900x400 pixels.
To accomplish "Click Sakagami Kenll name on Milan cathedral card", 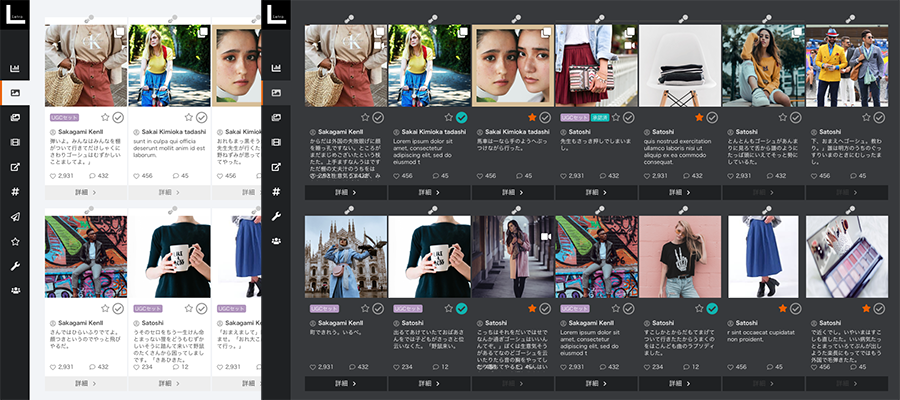I will 341,323.
